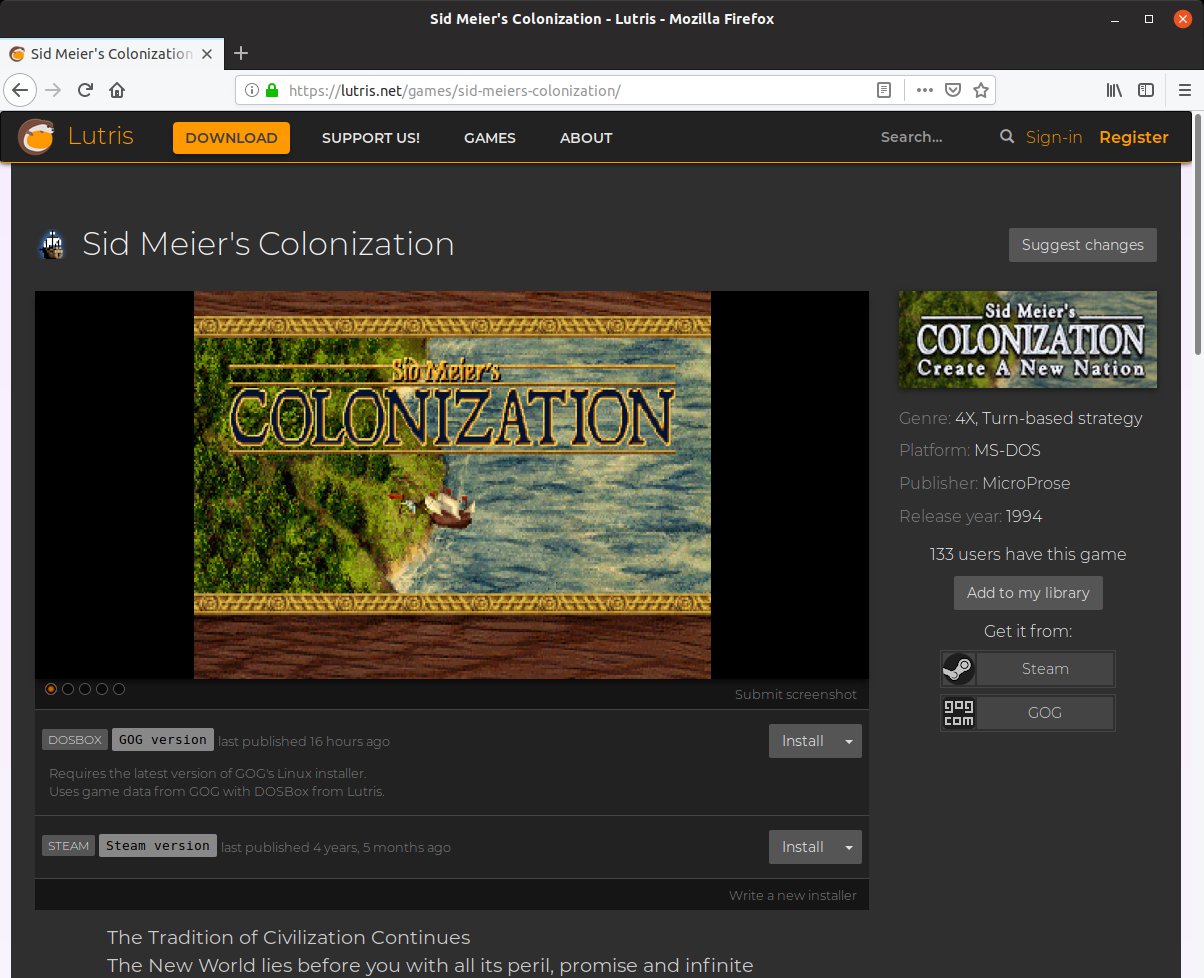Show site information icon in URL bar
Image resolution: width=1204 pixels, height=978 pixels.
click(251, 90)
